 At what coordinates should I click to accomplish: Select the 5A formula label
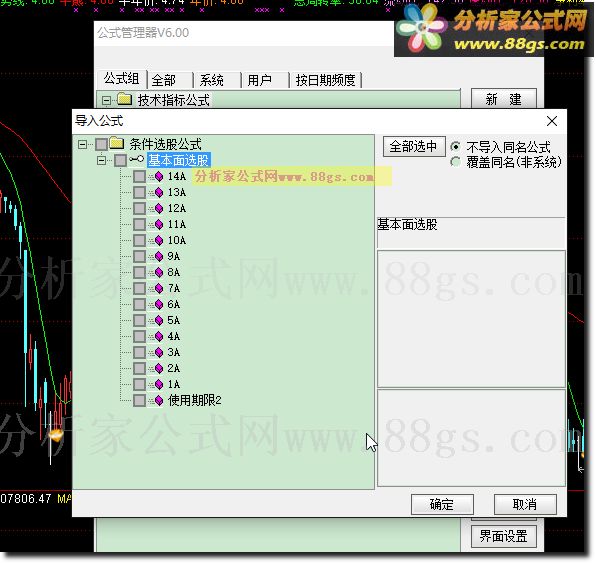[x=174, y=320]
